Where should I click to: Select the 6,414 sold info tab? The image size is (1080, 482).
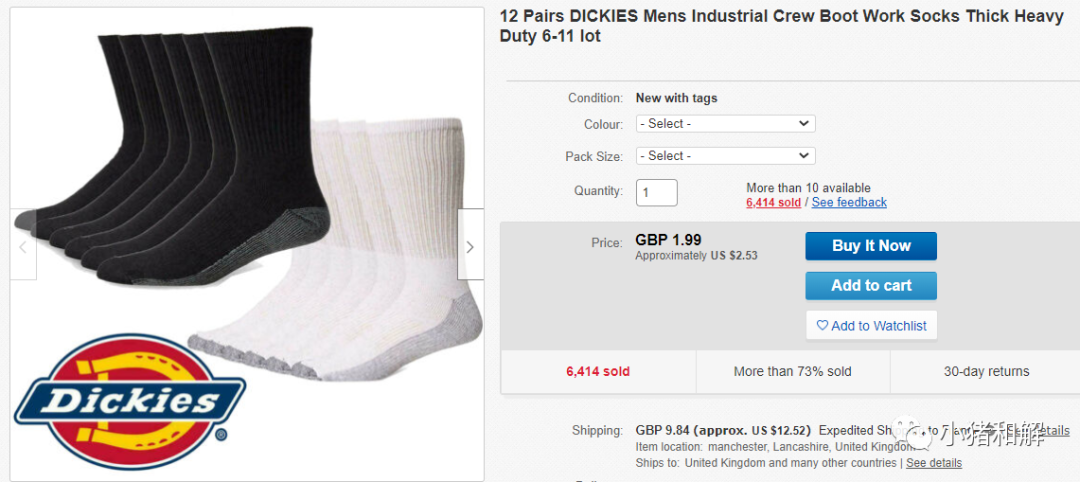tap(598, 372)
